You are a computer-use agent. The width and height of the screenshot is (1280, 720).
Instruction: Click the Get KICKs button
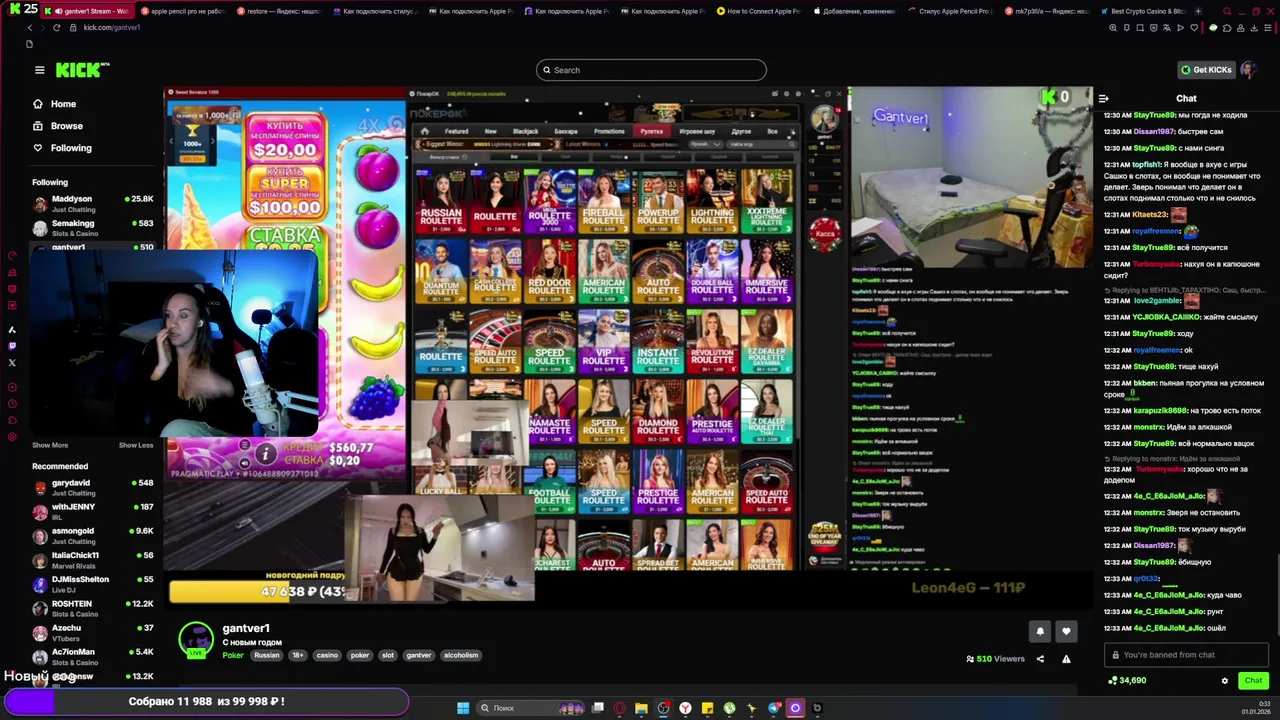(1206, 70)
